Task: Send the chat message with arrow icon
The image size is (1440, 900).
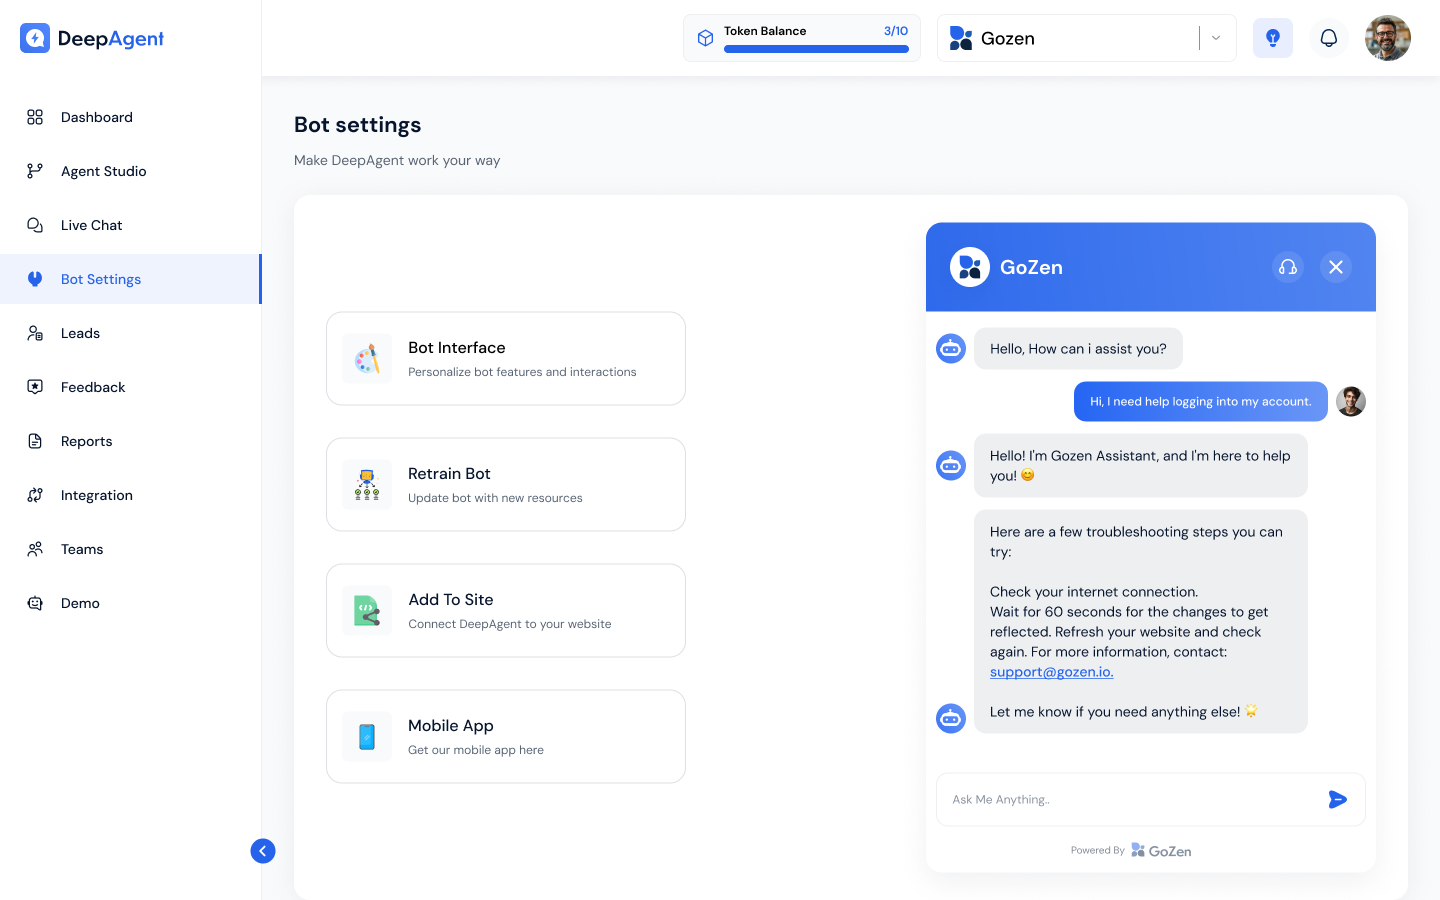Action: click(1338, 799)
